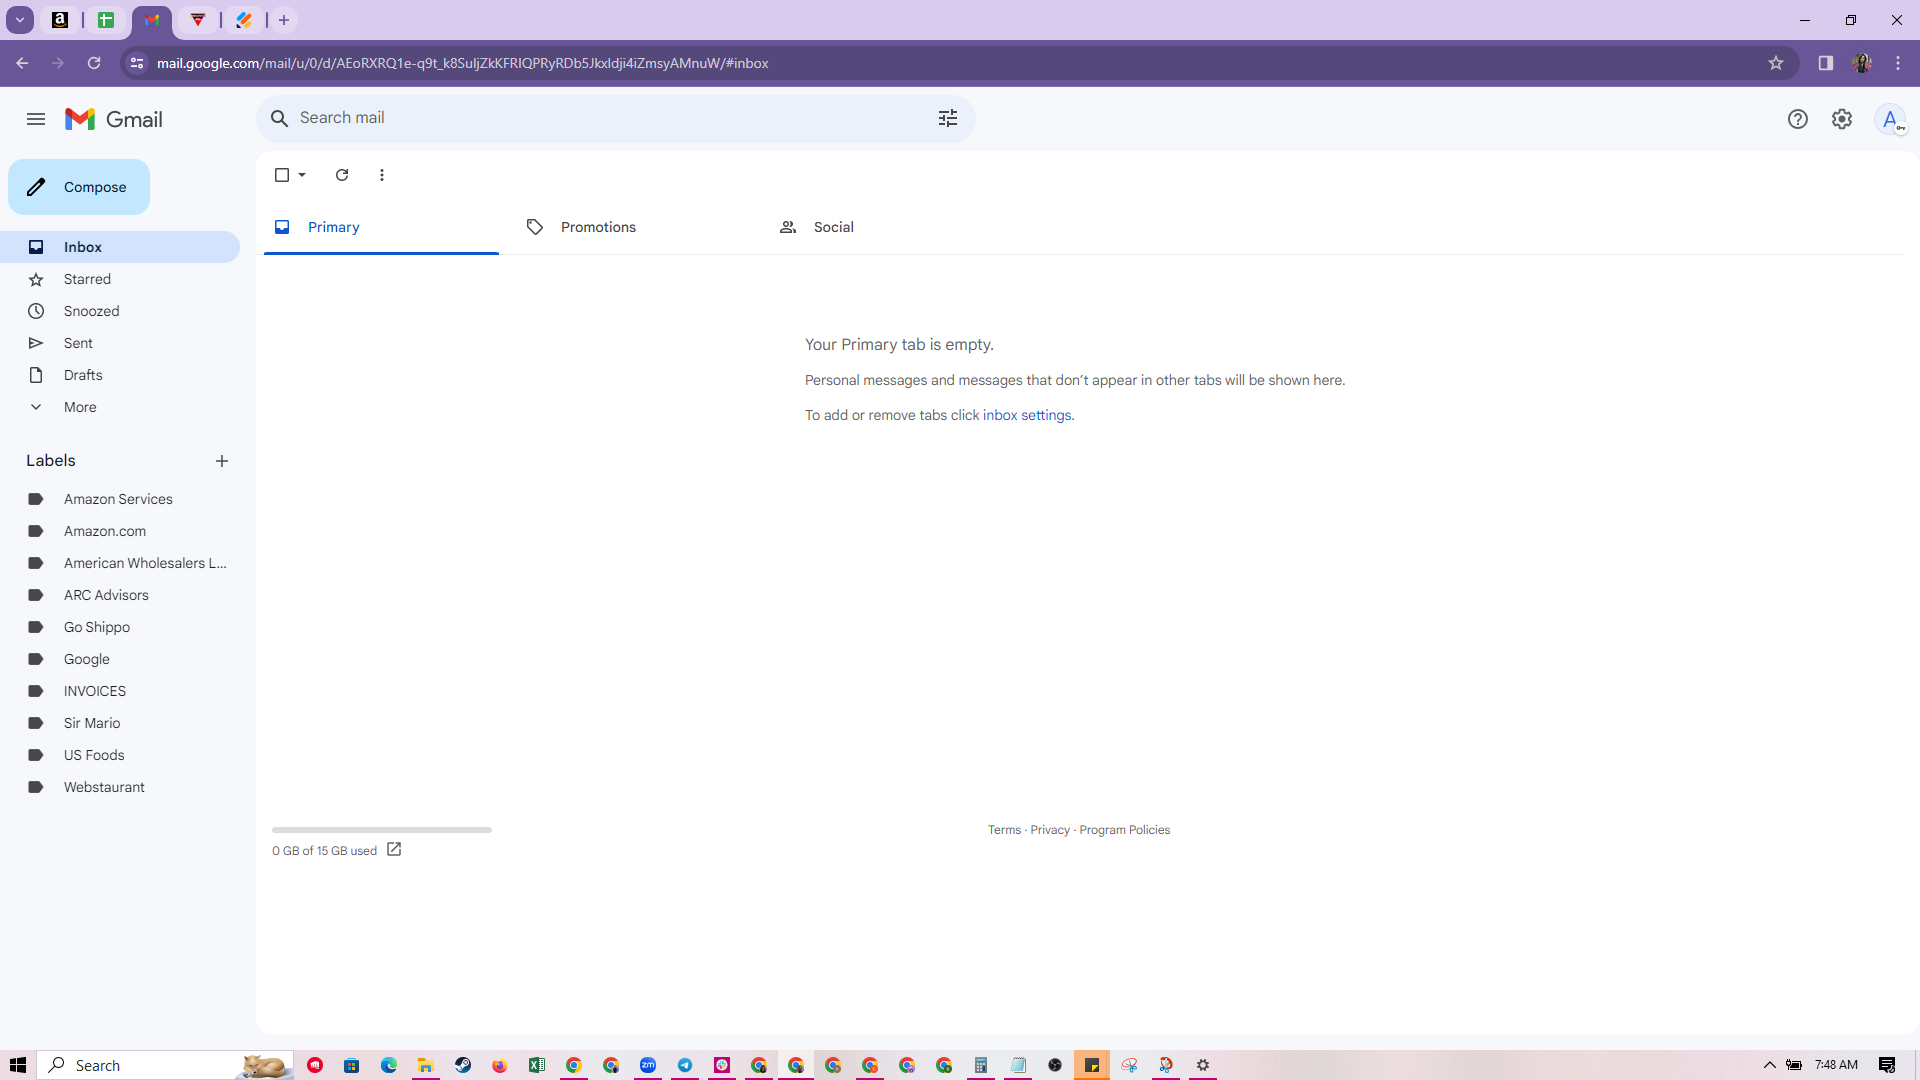Viewport: 1920px width, 1080px height.
Task: Tick the select-all checkbox
Action: coord(282,175)
